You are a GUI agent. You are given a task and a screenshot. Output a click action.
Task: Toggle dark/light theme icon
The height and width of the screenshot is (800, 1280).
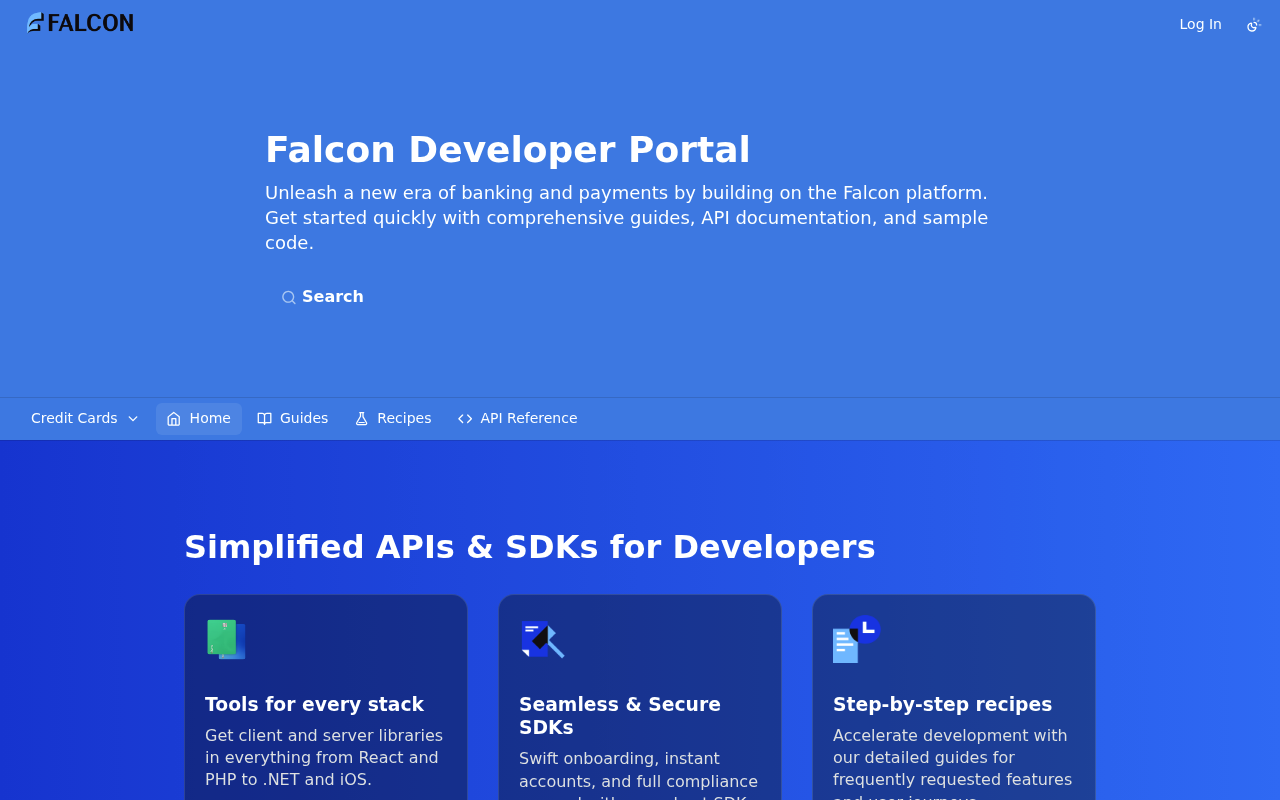(x=1254, y=25)
